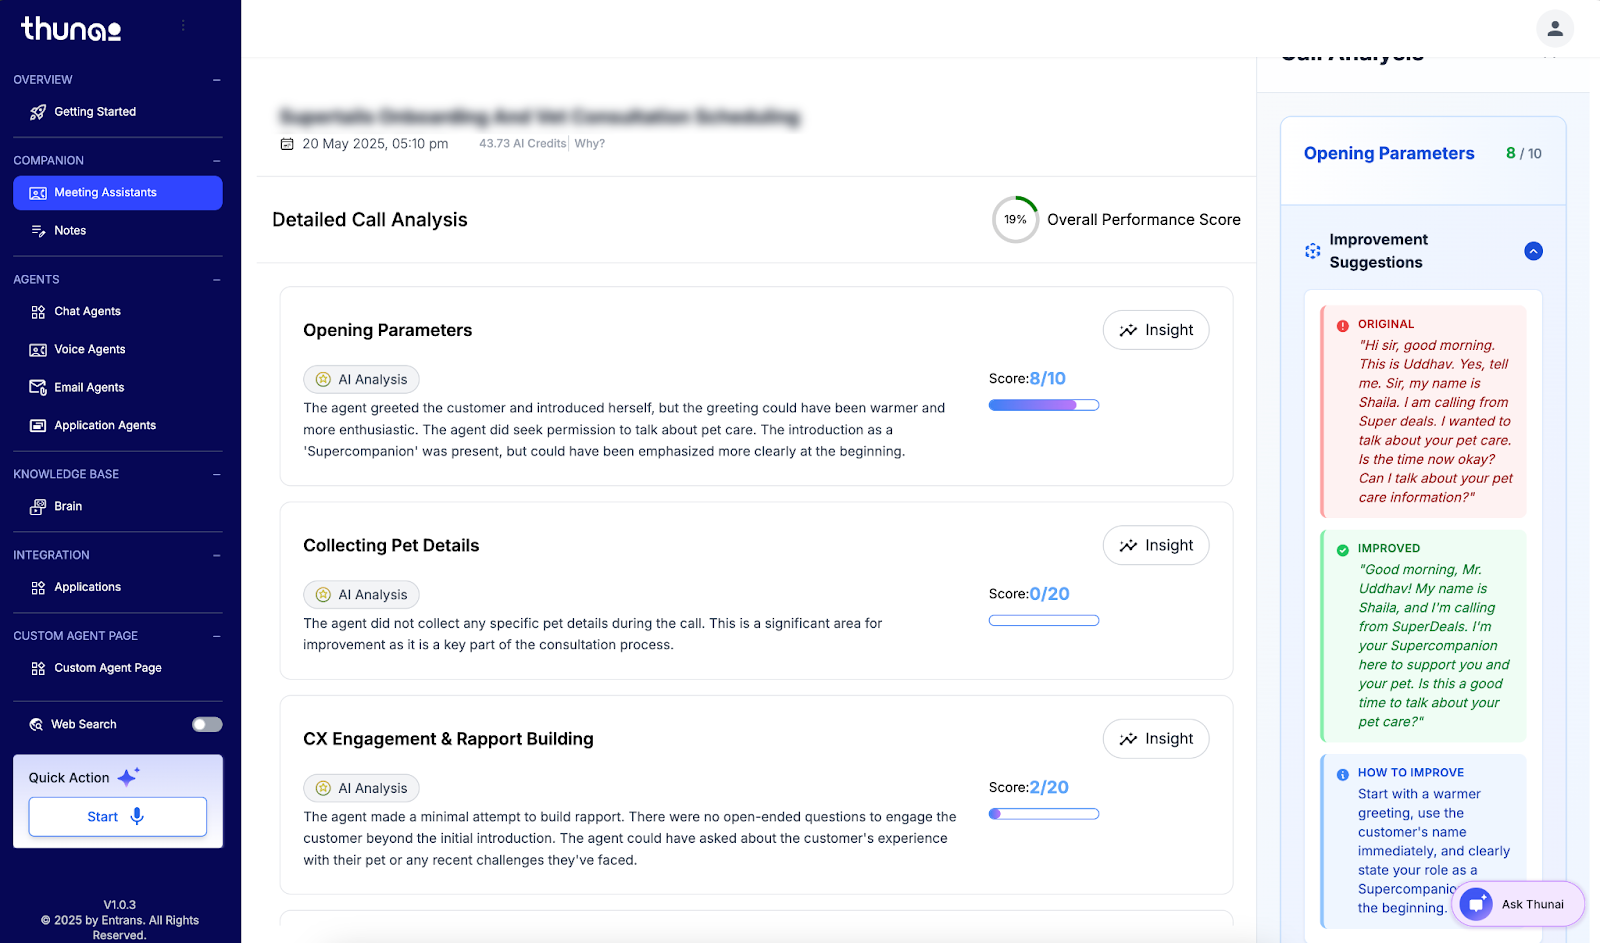1600x943 pixels.
Task: Click the Application Agents icon
Action: (38, 426)
